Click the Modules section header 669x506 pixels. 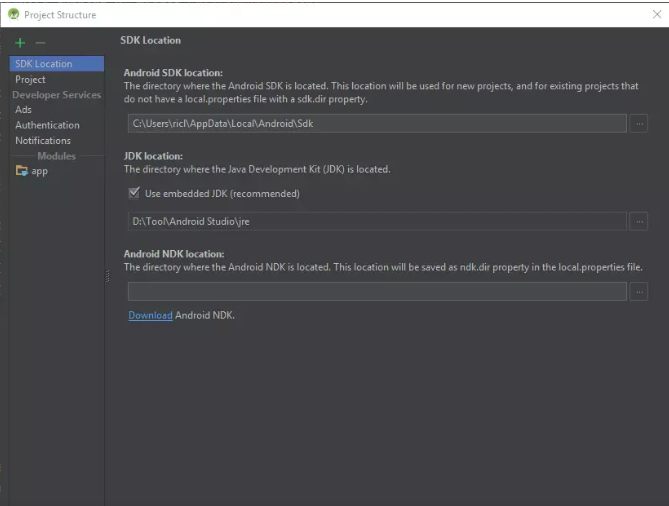[56, 156]
